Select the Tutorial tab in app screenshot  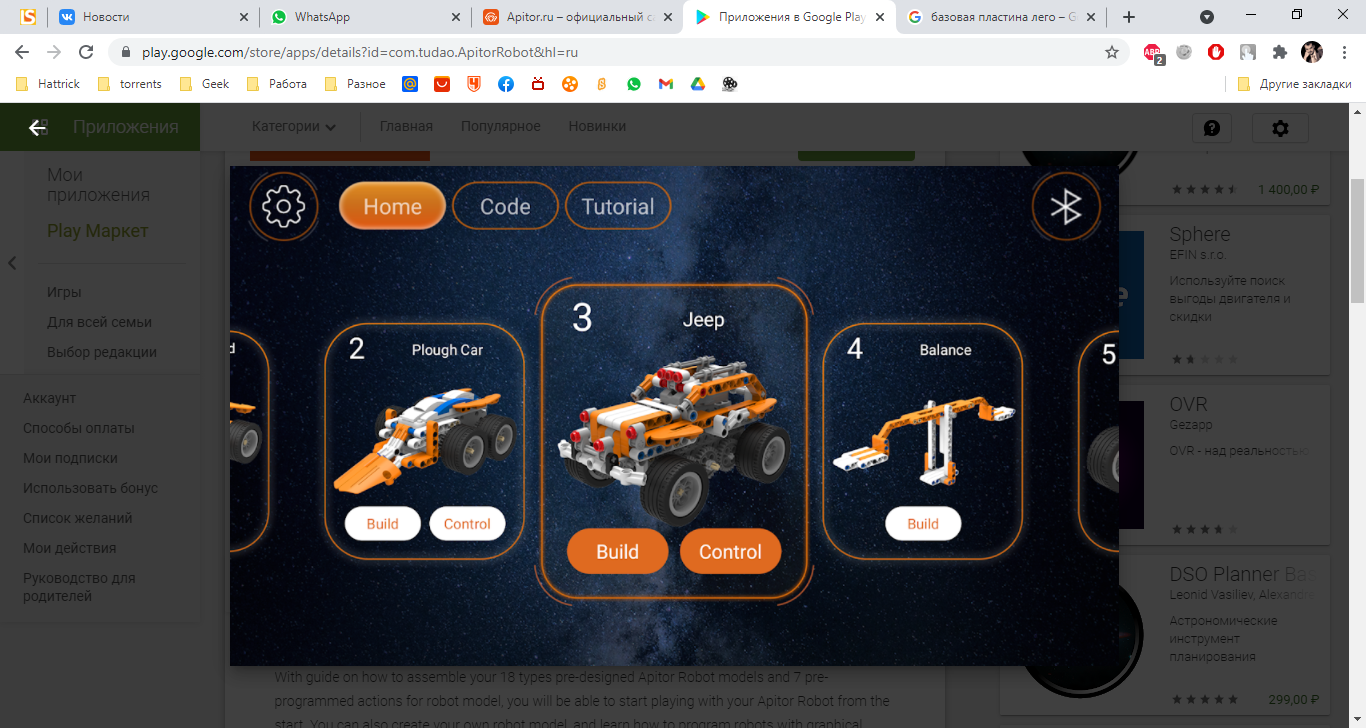[x=618, y=207]
